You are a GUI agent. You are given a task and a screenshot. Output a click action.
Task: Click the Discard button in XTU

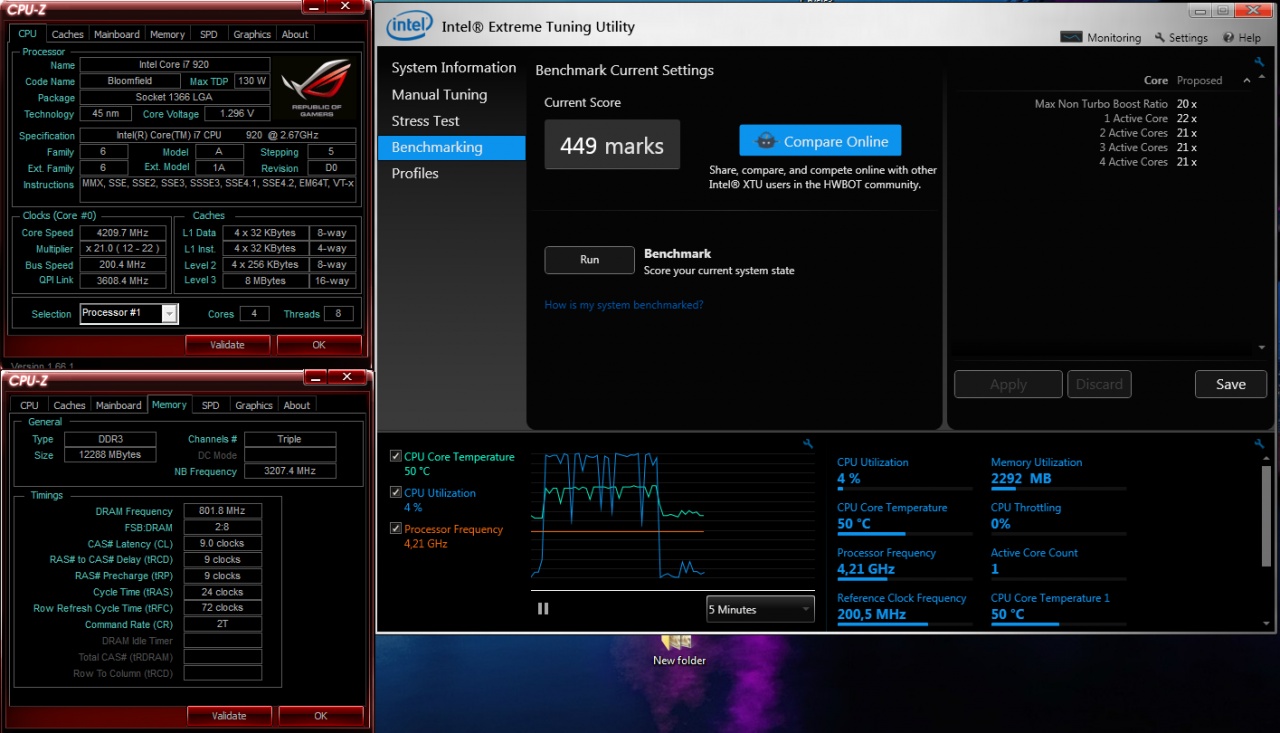tap(1099, 384)
